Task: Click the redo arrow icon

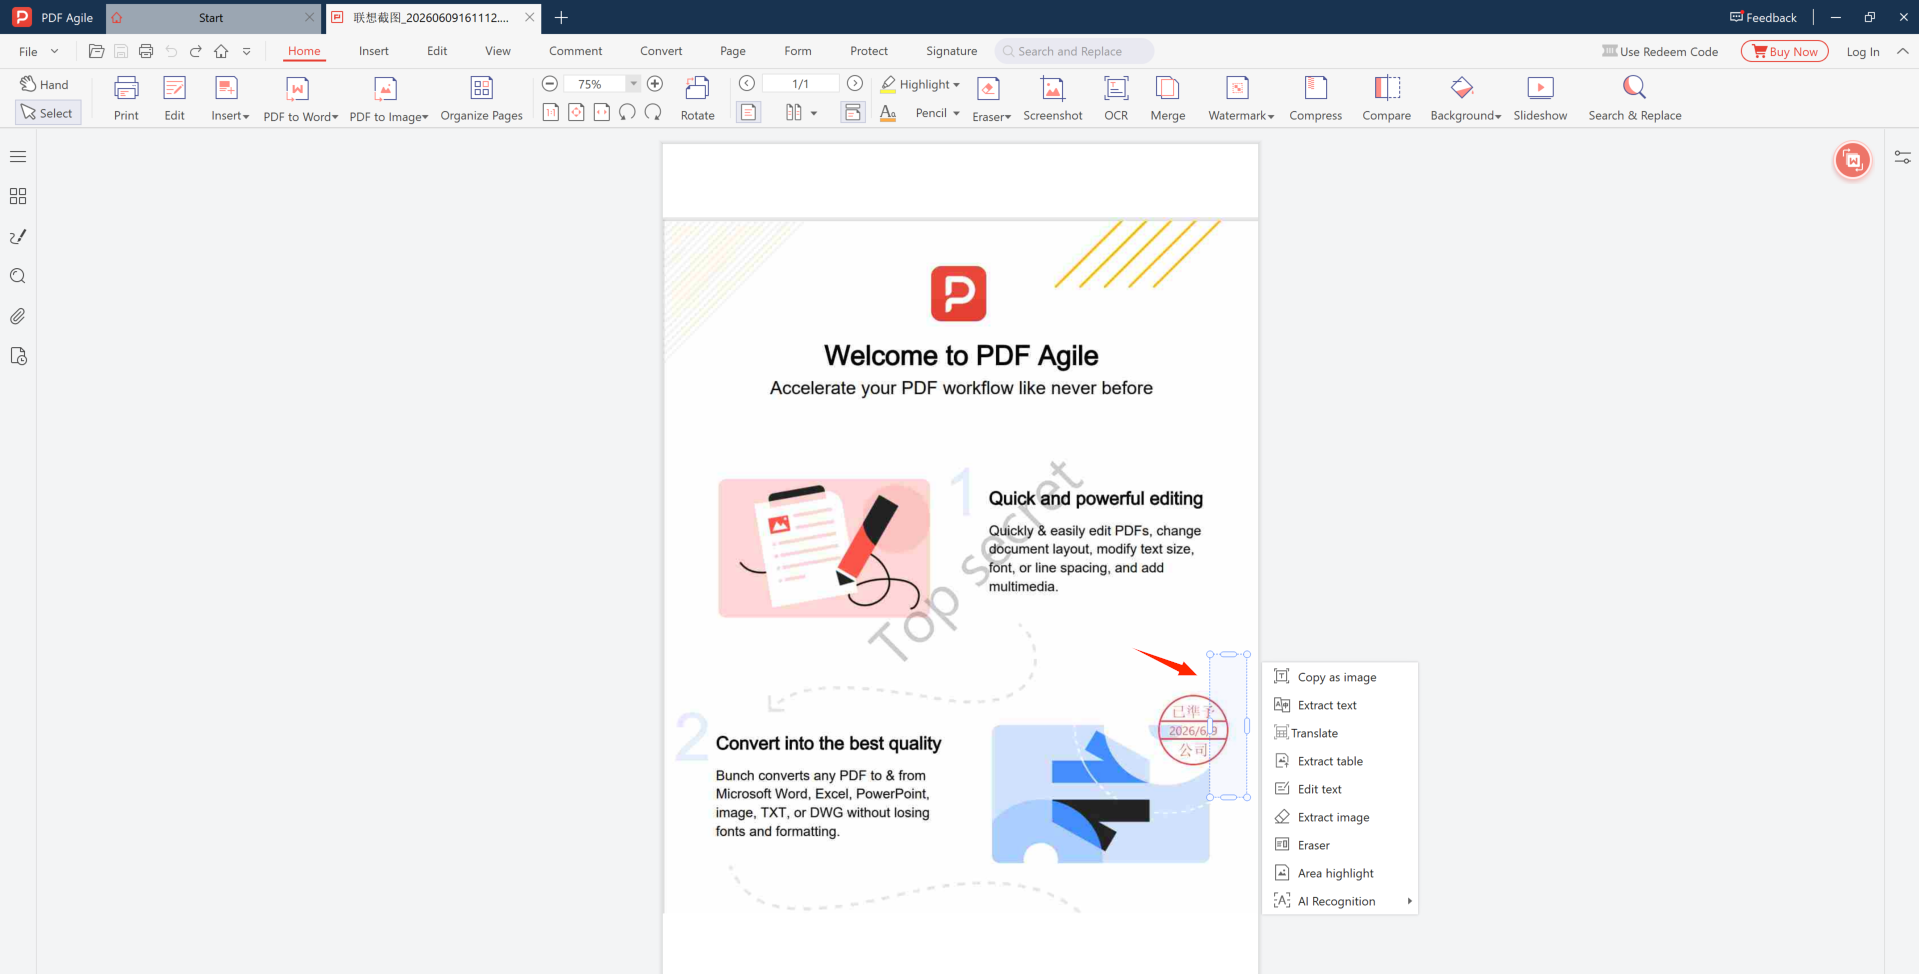Action: (x=196, y=51)
